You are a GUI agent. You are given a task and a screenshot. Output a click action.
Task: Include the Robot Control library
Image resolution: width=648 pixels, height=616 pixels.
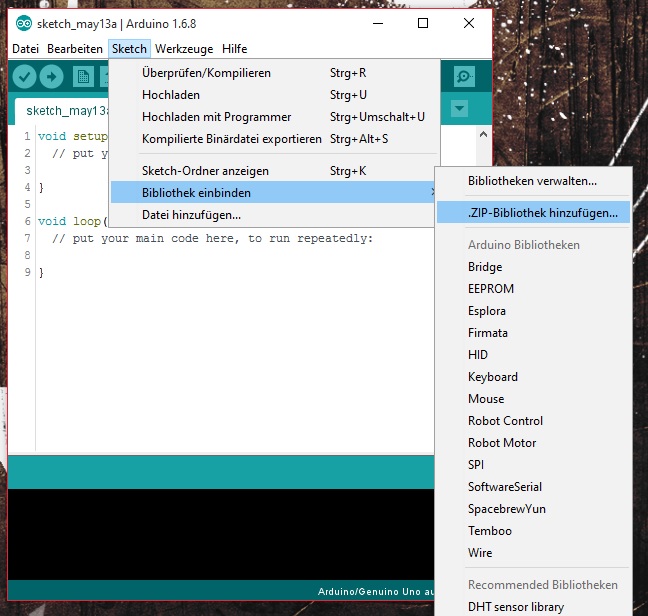click(533, 421)
